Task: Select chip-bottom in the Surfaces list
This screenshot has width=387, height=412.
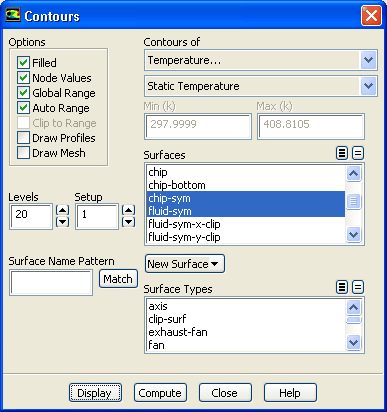Action: (246, 185)
